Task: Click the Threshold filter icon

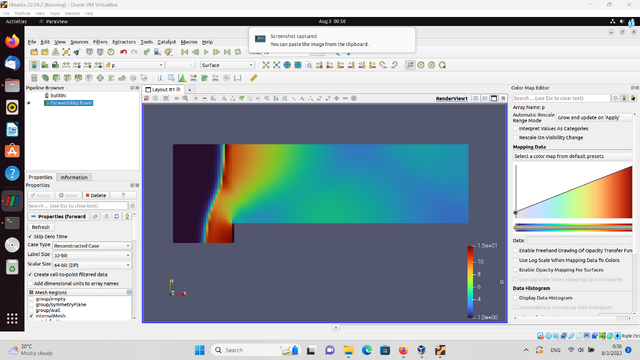Action: click(x=78, y=78)
